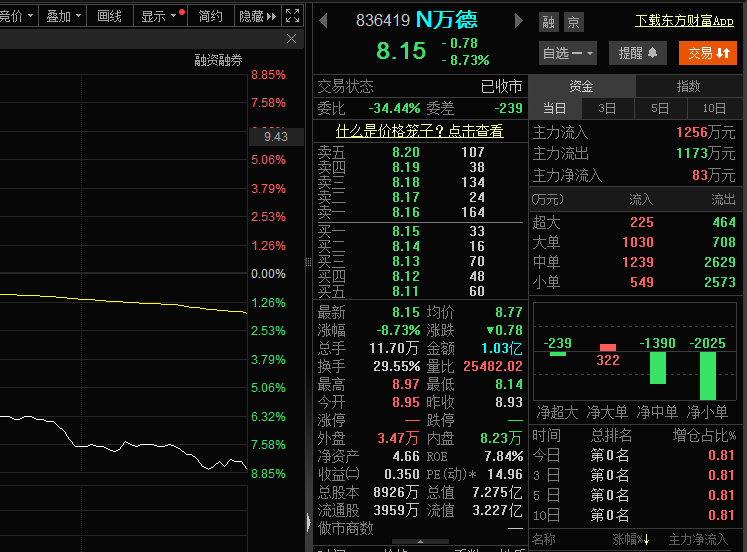Select the 10日 fund flow period
747x552 pixels.
[714, 109]
